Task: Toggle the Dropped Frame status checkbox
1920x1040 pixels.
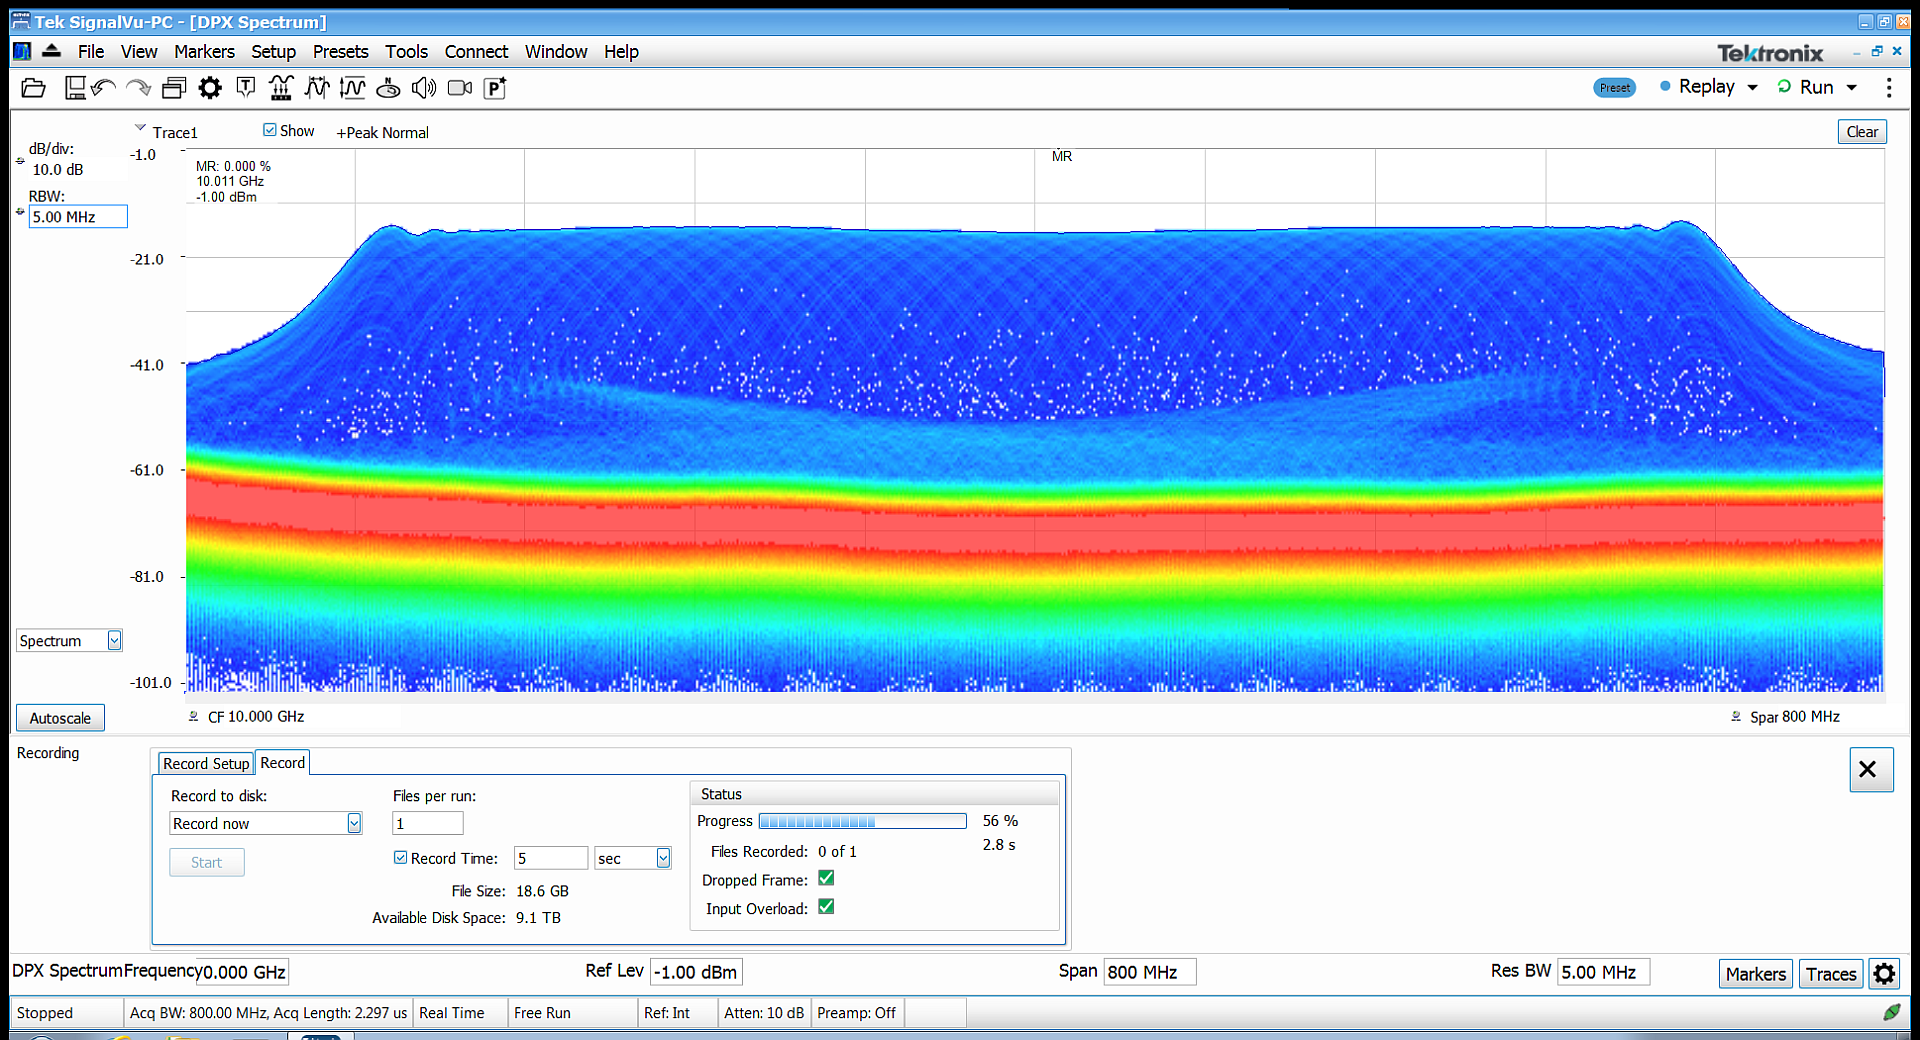Action: 826,878
